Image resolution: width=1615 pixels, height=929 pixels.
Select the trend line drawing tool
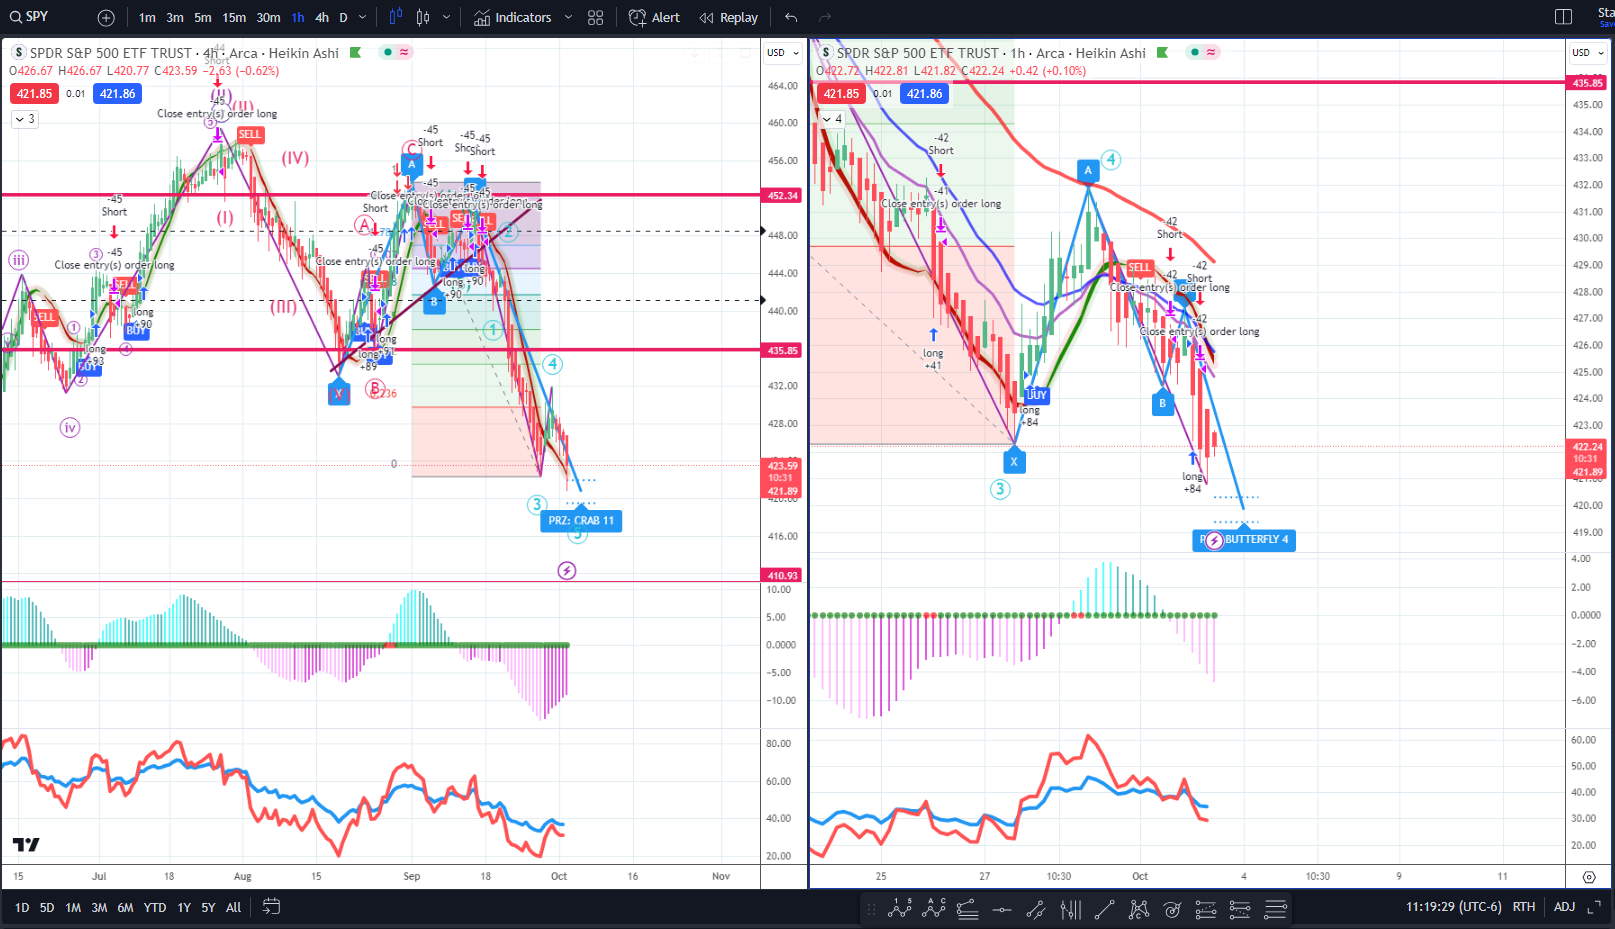pyautogui.click(x=1104, y=909)
